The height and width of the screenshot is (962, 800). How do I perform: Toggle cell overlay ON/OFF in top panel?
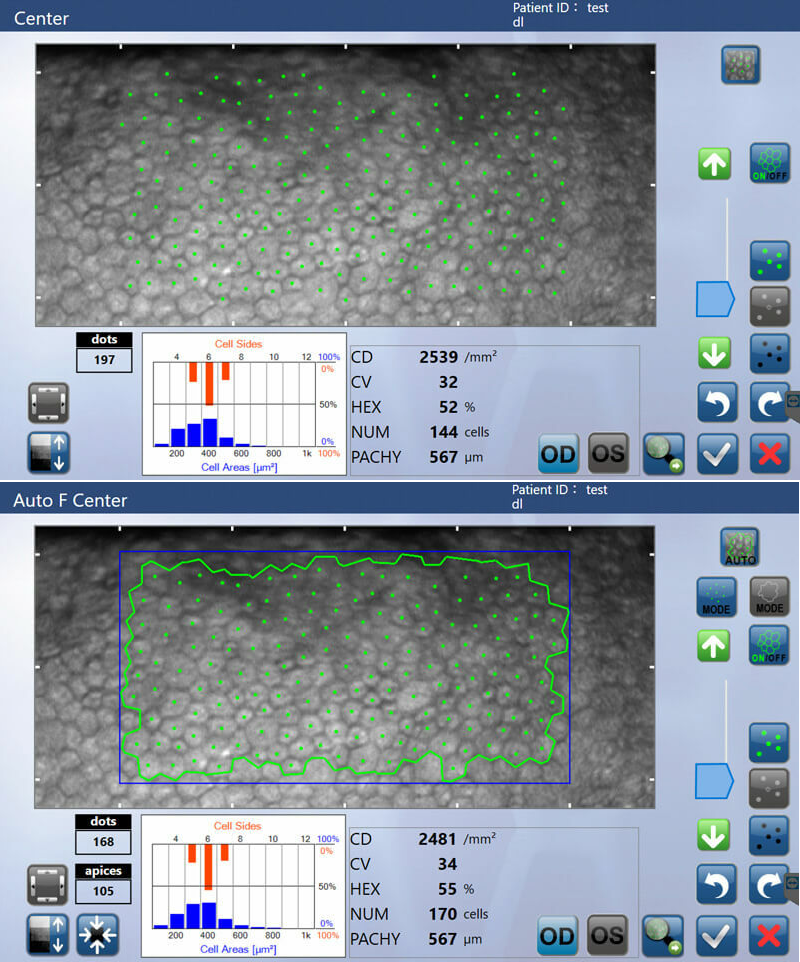point(769,163)
